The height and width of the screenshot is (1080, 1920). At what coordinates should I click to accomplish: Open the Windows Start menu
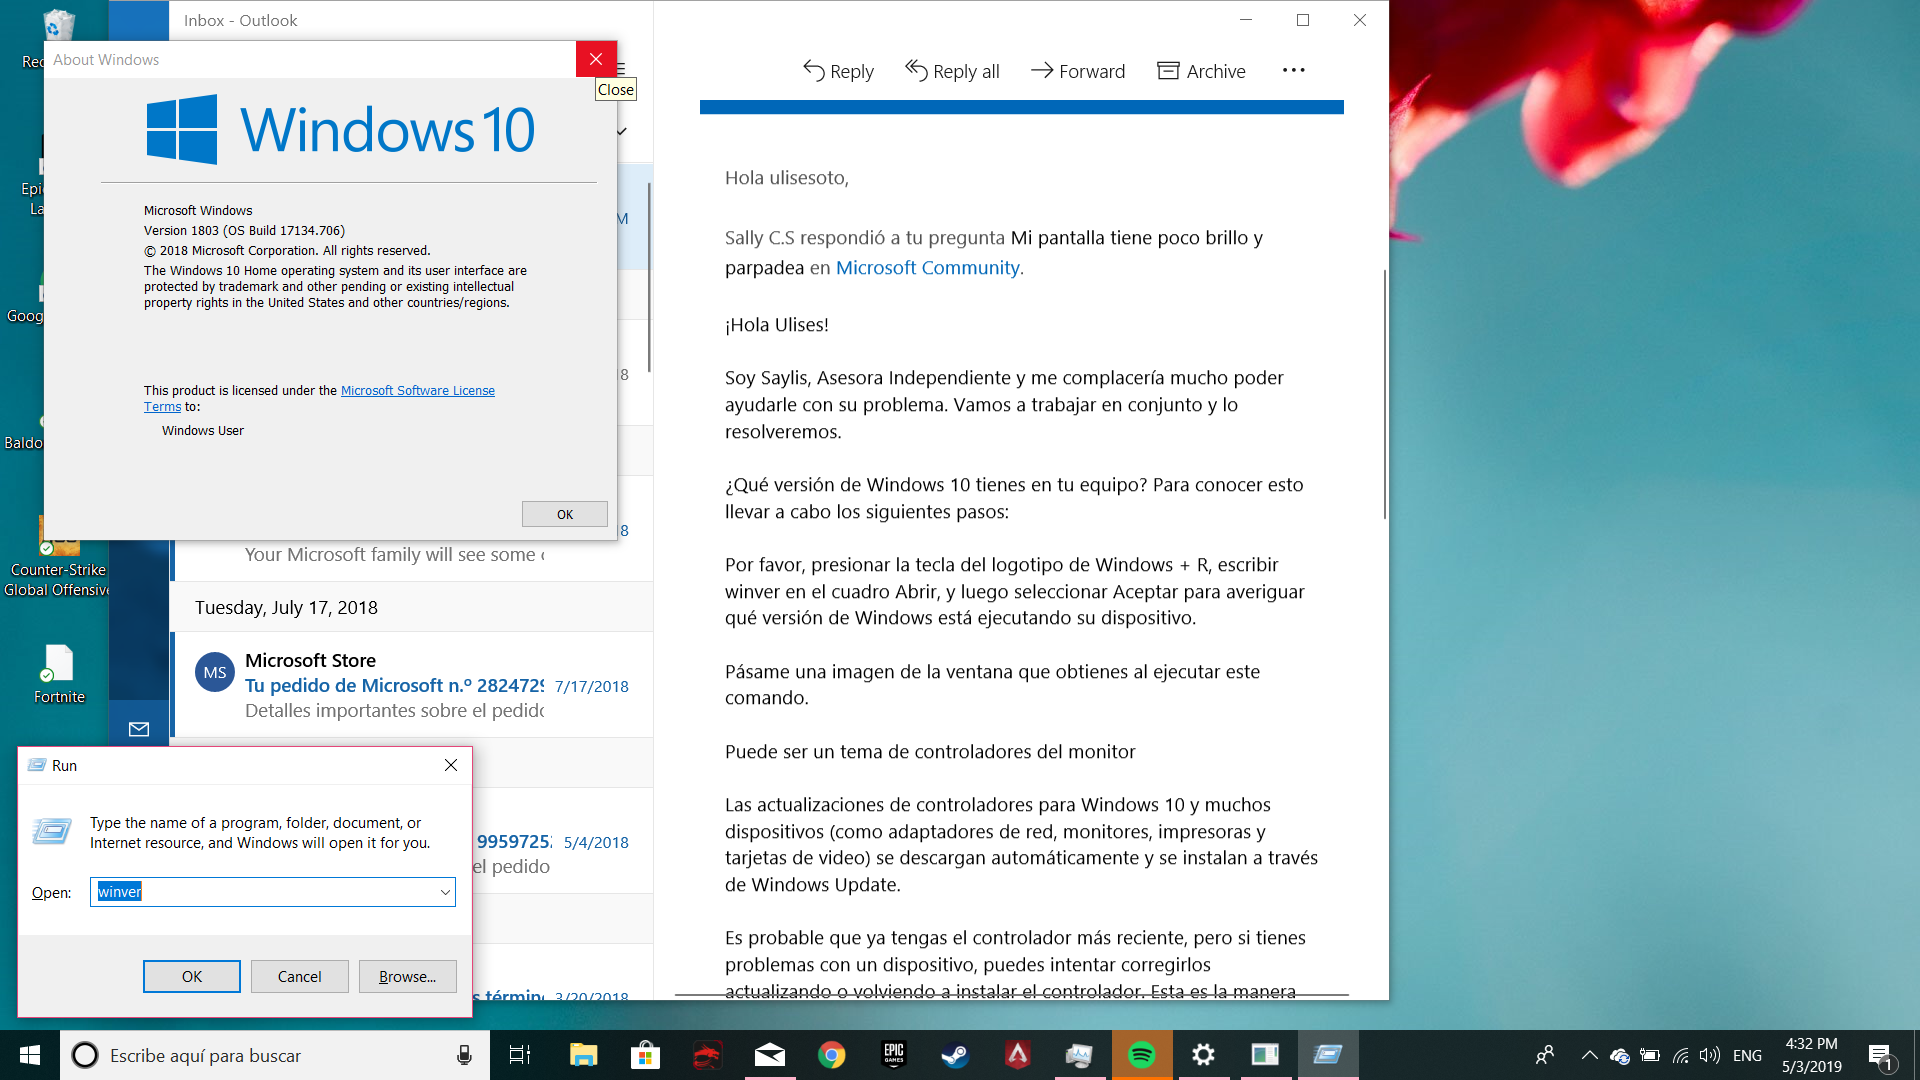[x=30, y=1055]
